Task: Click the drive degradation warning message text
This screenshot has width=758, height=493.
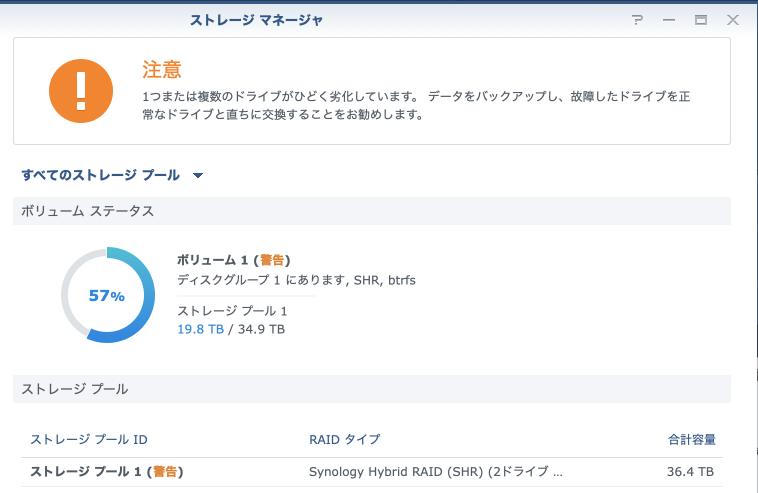Action: [x=416, y=105]
